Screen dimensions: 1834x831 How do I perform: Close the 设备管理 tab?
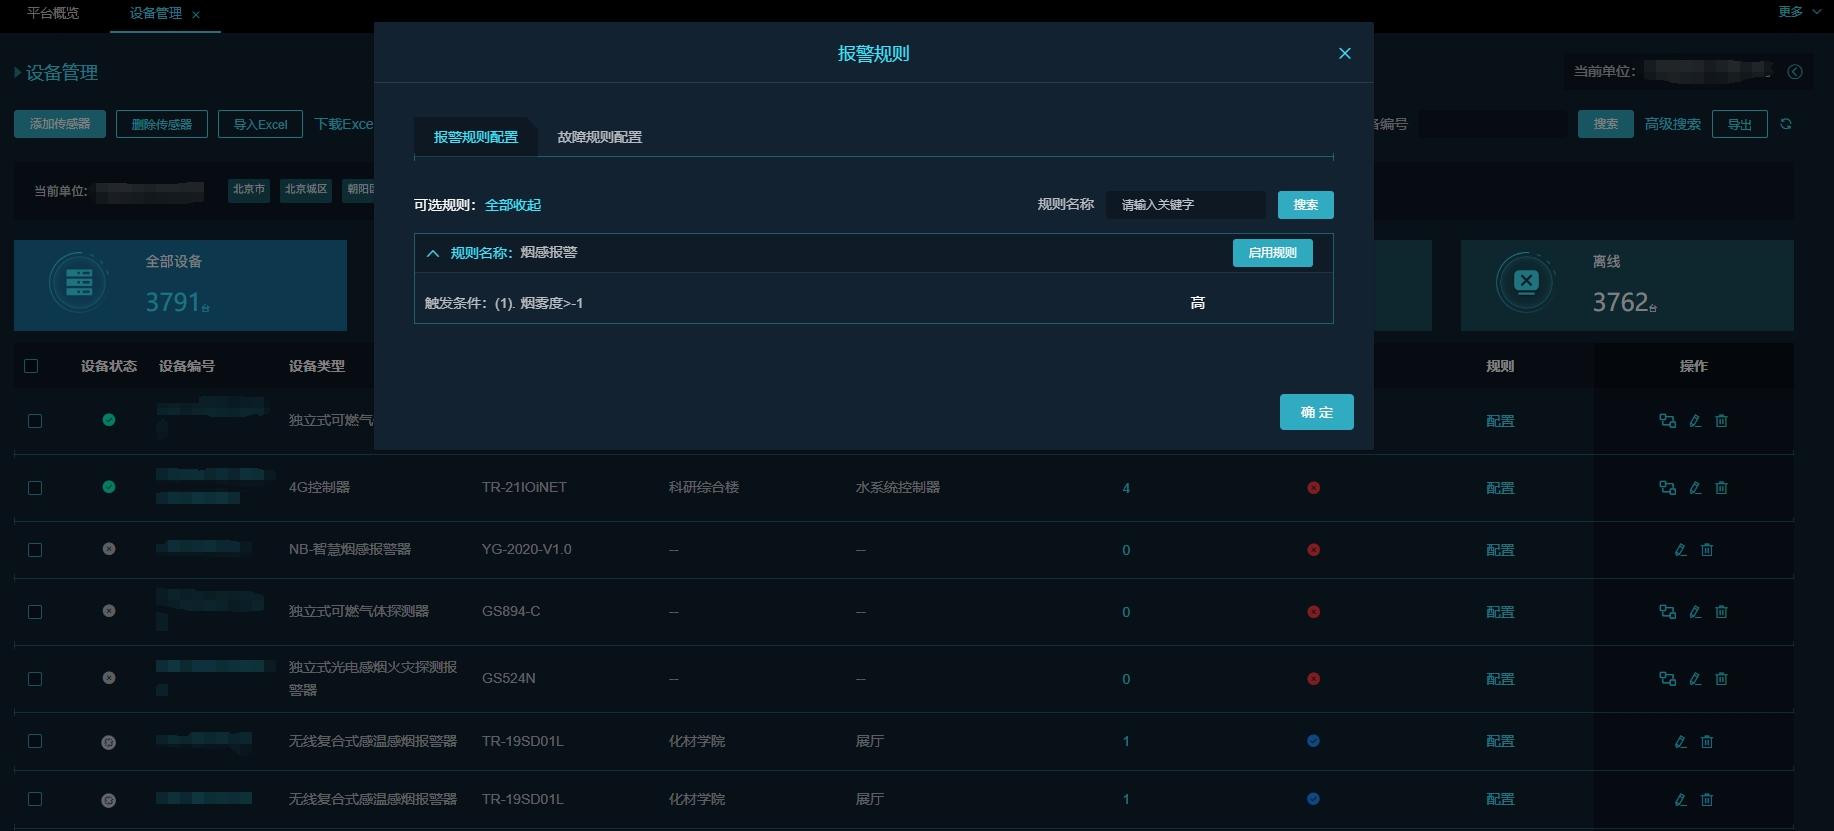point(196,15)
